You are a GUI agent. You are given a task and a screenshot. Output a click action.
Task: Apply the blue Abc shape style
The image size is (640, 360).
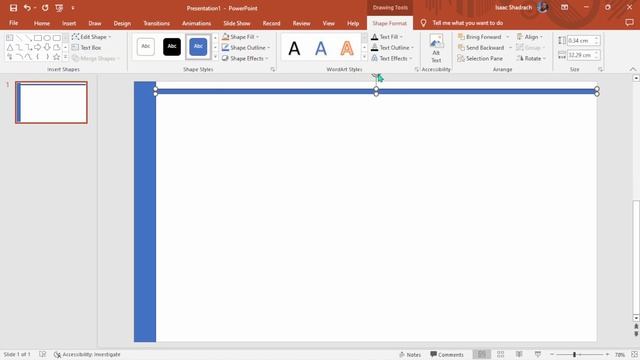coord(198,47)
